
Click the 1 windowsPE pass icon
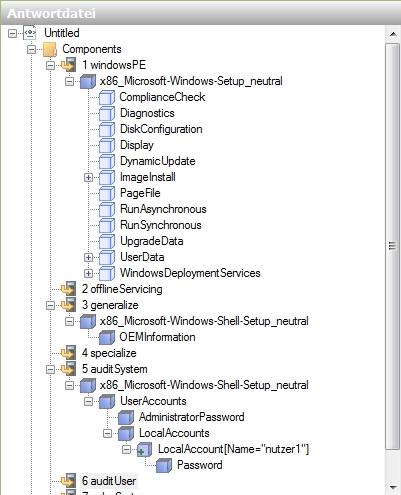coord(69,65)
